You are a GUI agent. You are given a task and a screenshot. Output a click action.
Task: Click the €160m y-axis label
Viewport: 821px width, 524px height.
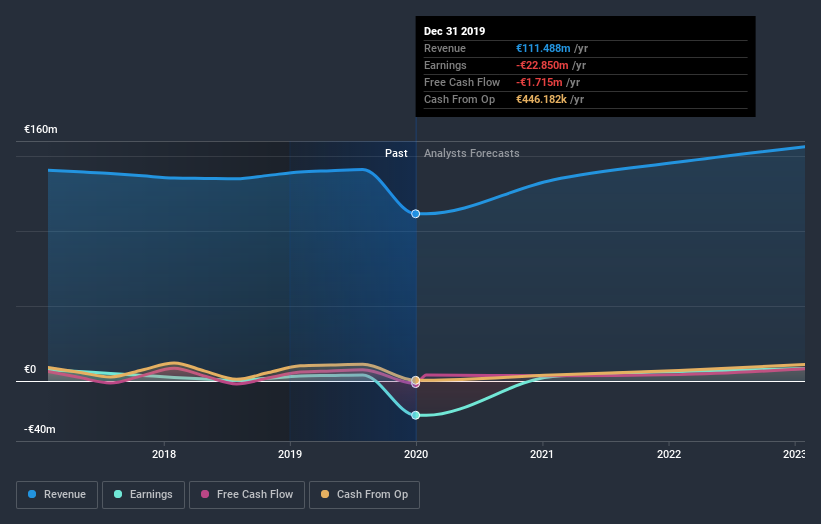coord(41,129)
